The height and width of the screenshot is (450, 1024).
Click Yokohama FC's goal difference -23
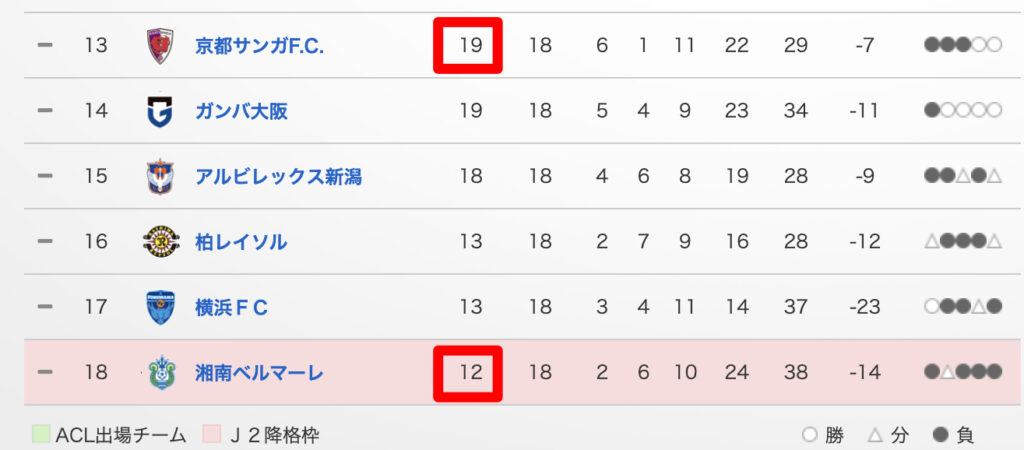(863, 308)
